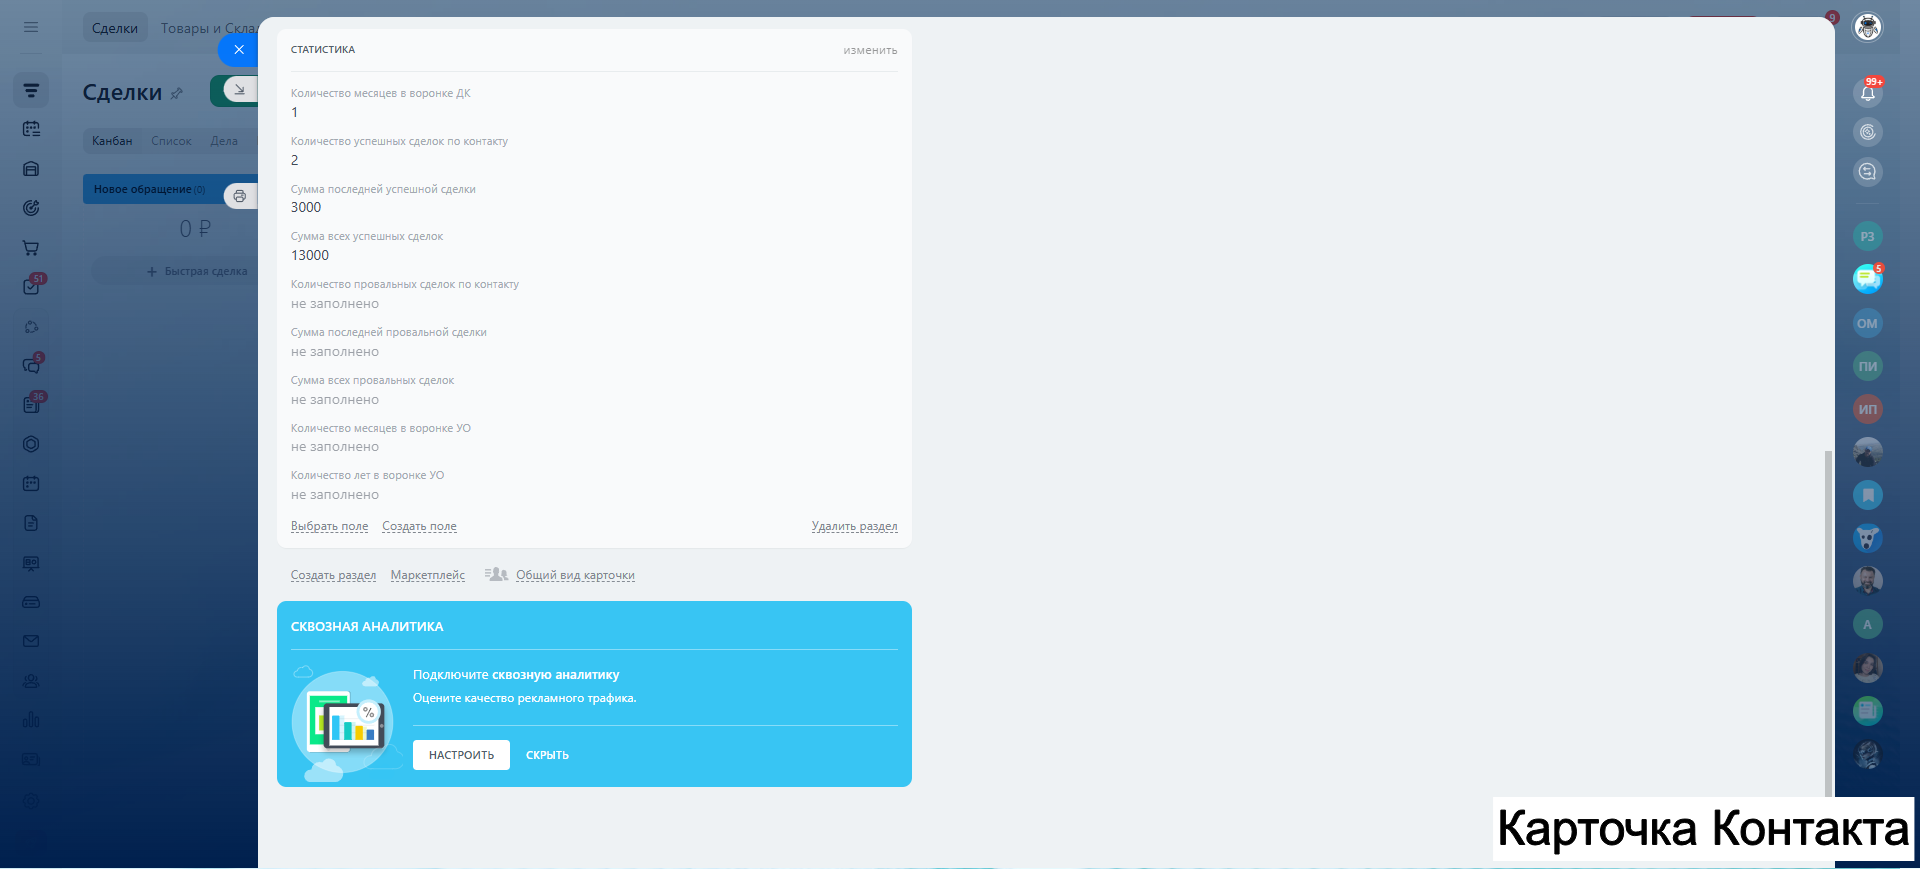Open the РЗ chat avatar

click(x=1868, y=237)
